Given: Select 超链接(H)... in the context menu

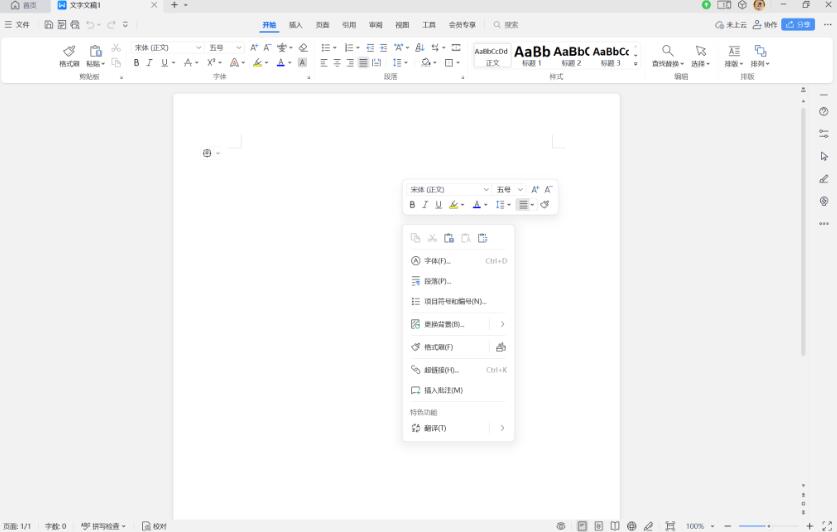Looking at the screenshot, I should 440,370.
